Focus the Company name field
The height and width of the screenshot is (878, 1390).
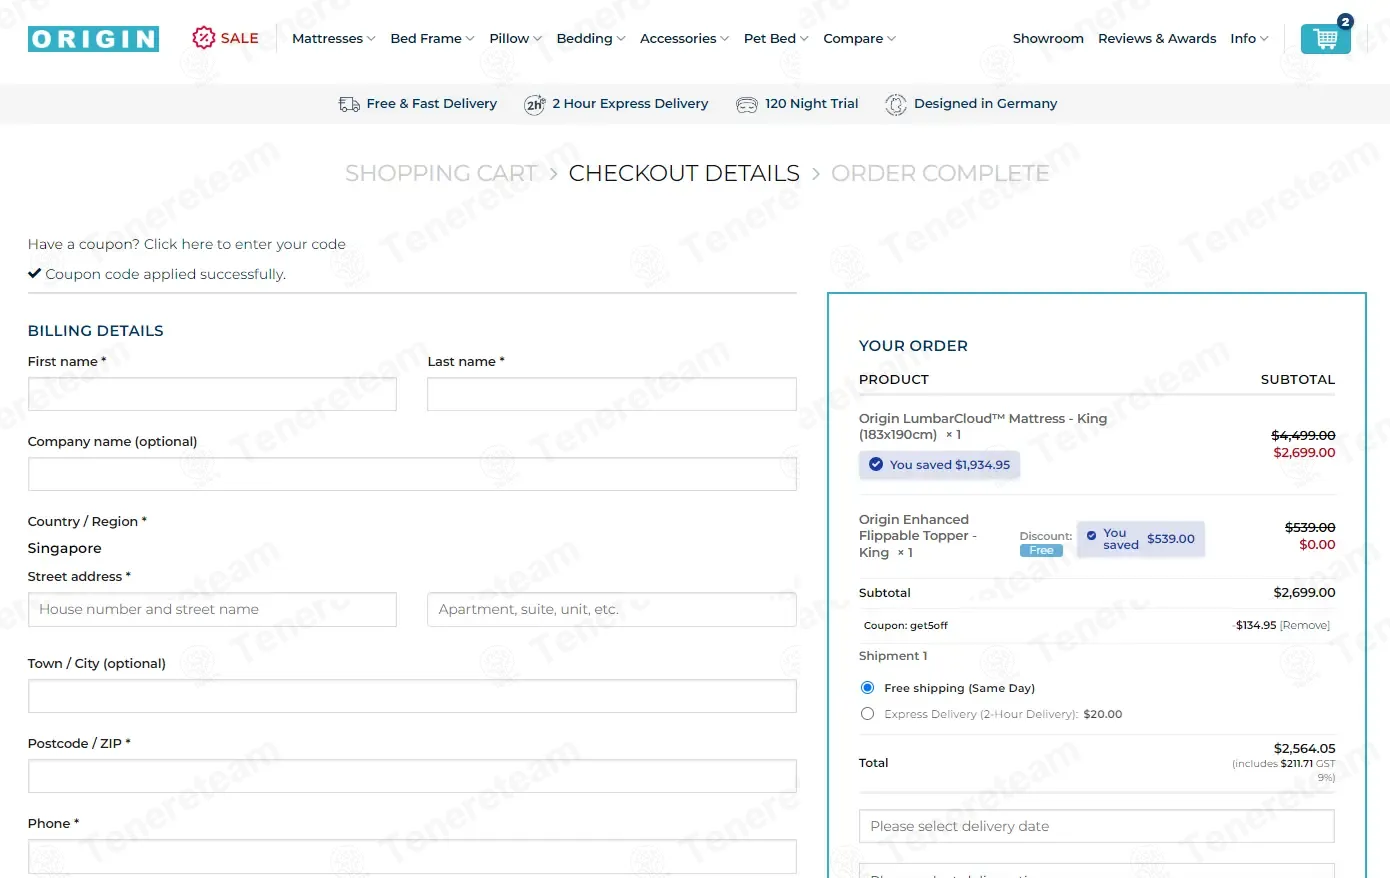412,474
